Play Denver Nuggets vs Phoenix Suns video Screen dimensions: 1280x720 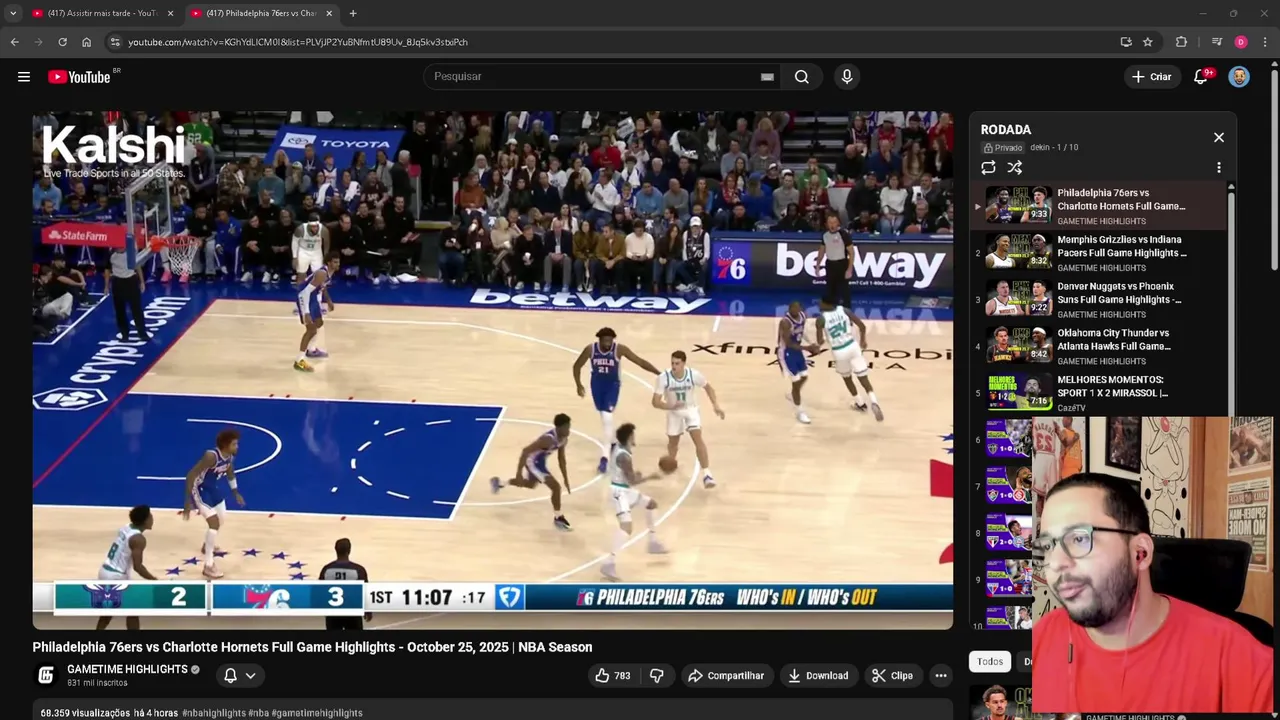pos(1098,300)
